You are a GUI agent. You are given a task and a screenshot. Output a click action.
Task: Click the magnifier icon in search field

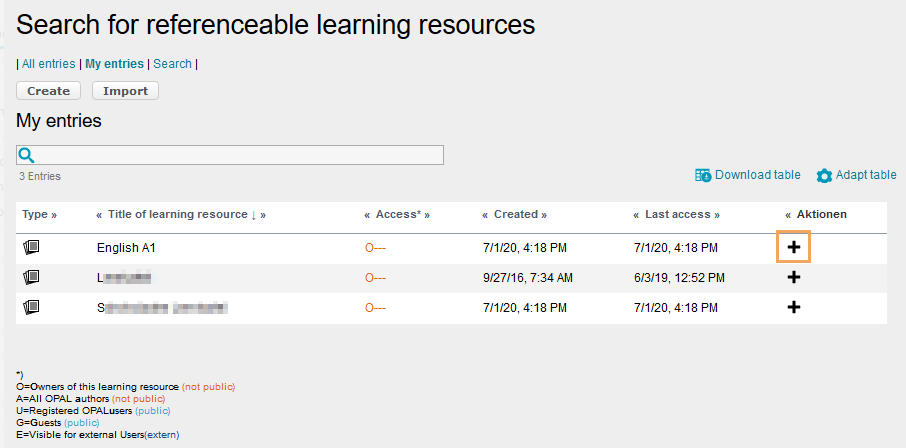point(27,155)
